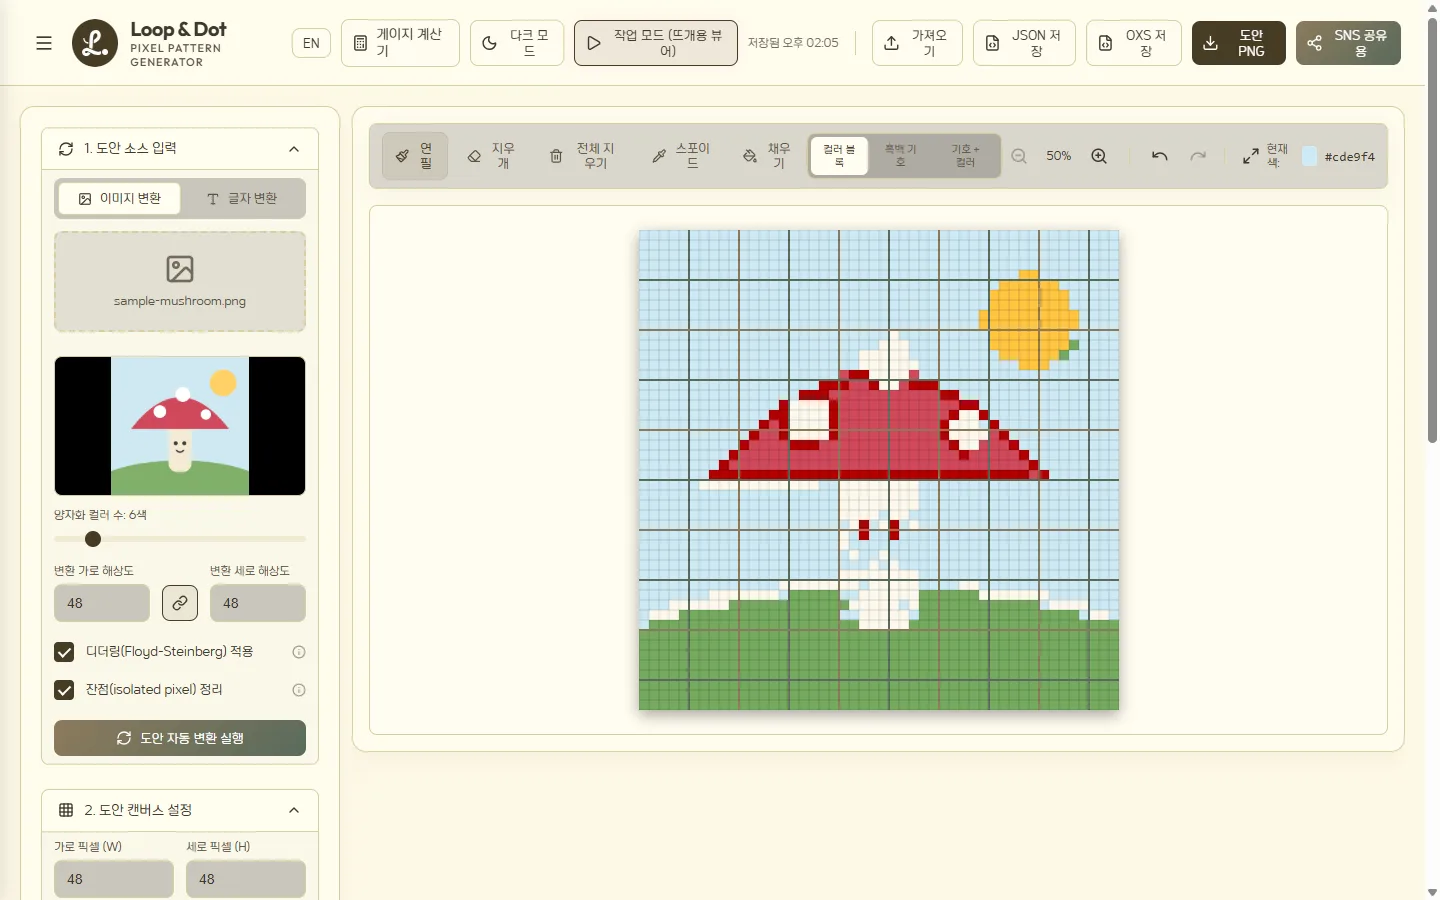Toggle the work mode (작업 모드) knitting view

point(656,43)
